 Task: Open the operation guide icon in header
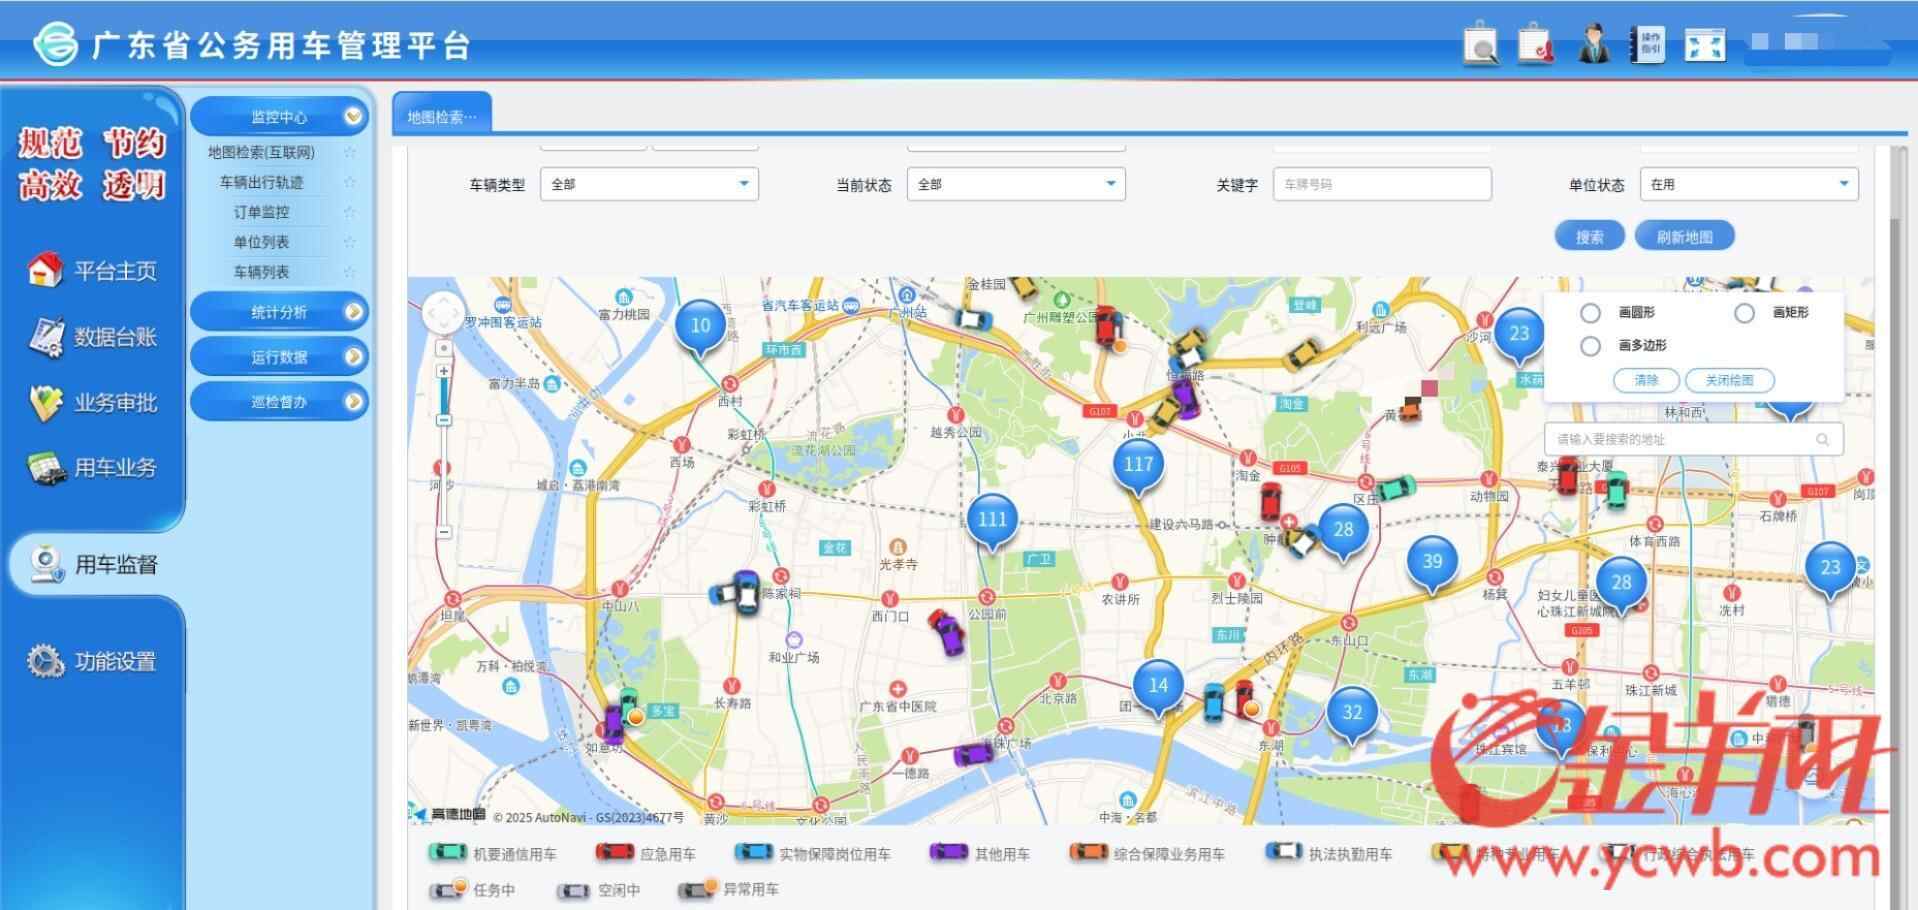click(1648, 46)
